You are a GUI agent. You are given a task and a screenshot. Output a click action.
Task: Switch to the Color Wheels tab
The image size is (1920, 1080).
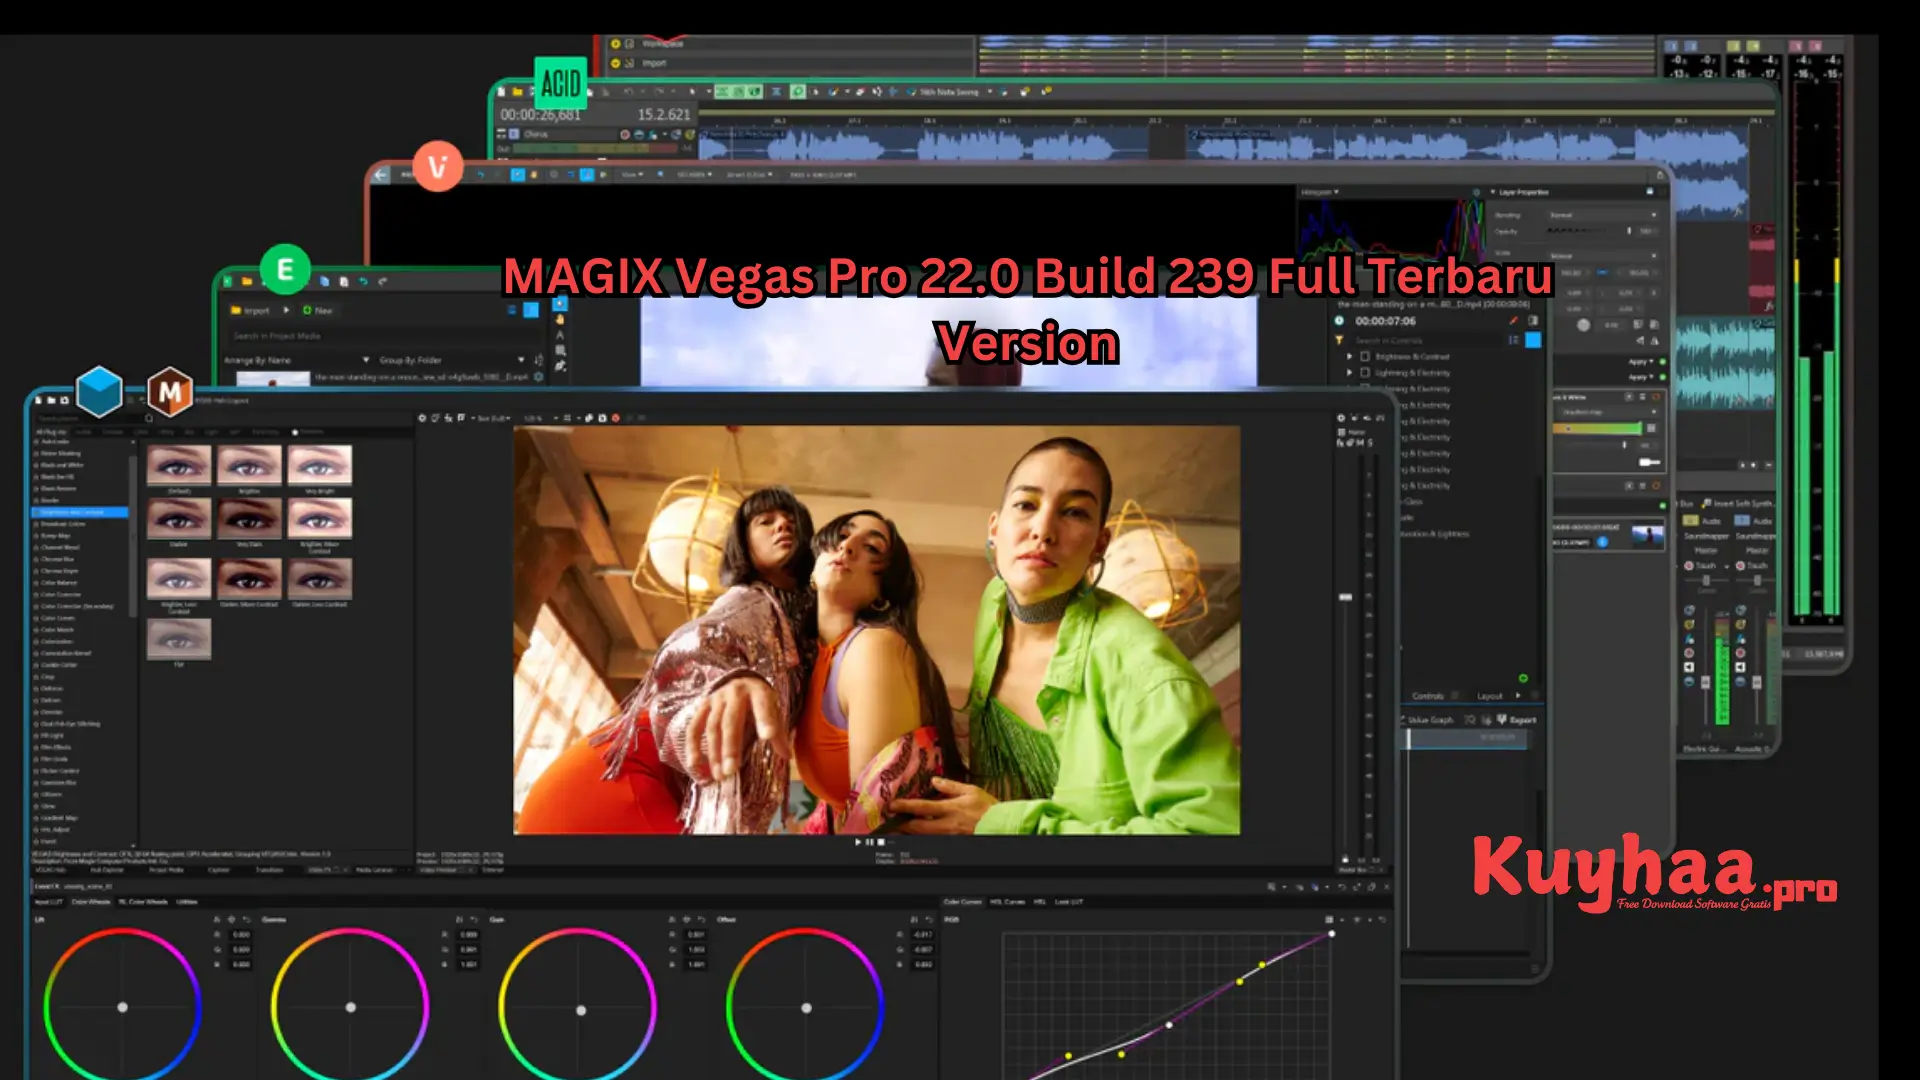(90, 902)
